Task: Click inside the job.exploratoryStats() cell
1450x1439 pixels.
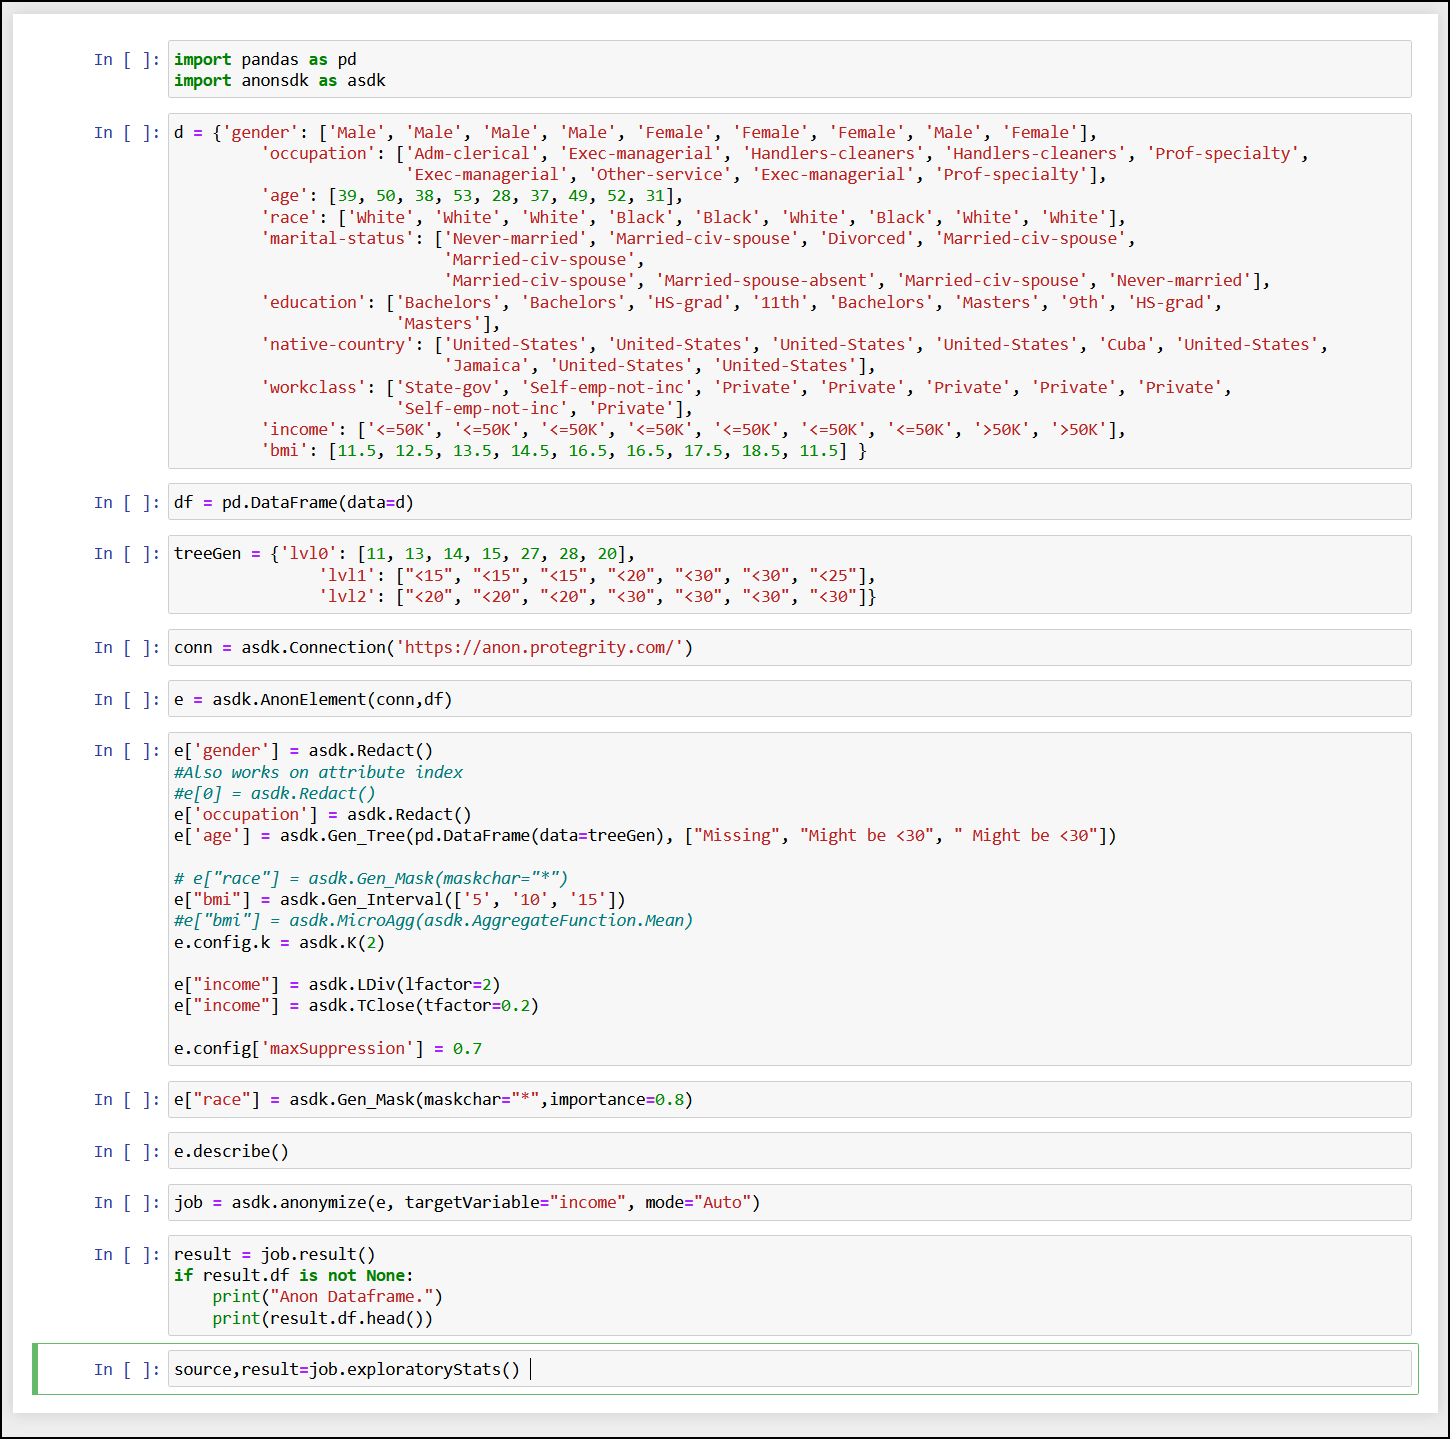Action: coord(789,1369)
